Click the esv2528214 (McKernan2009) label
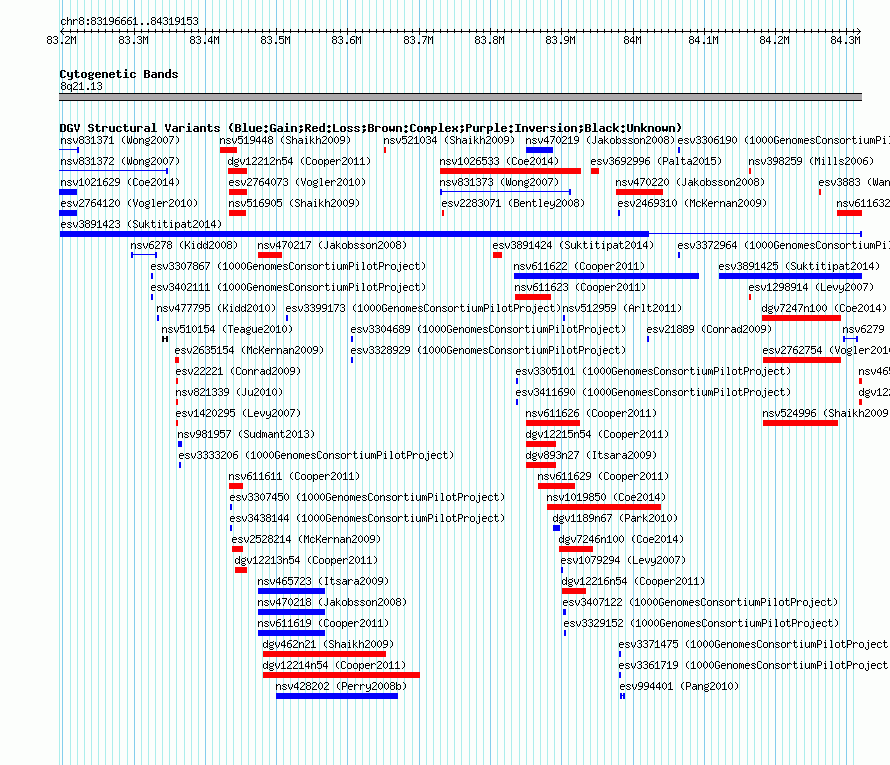Viewport: 890px width, 765px height. point(306,539)
